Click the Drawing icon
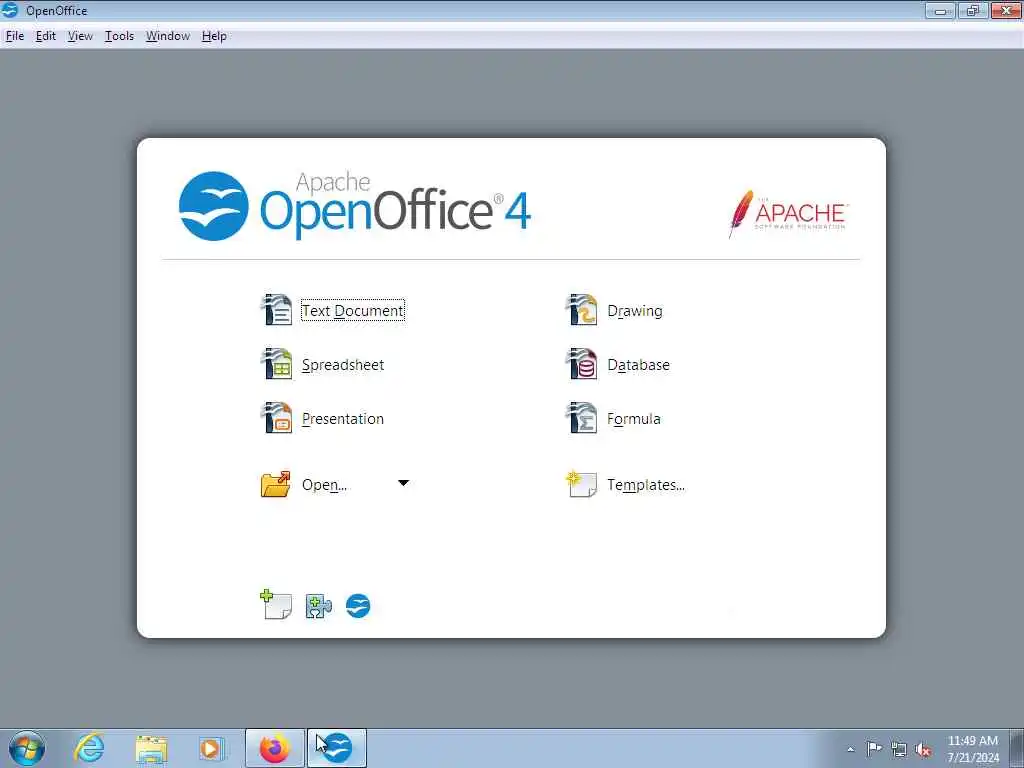This screenshot has width=1024, height=768. (x=581, y=310)
